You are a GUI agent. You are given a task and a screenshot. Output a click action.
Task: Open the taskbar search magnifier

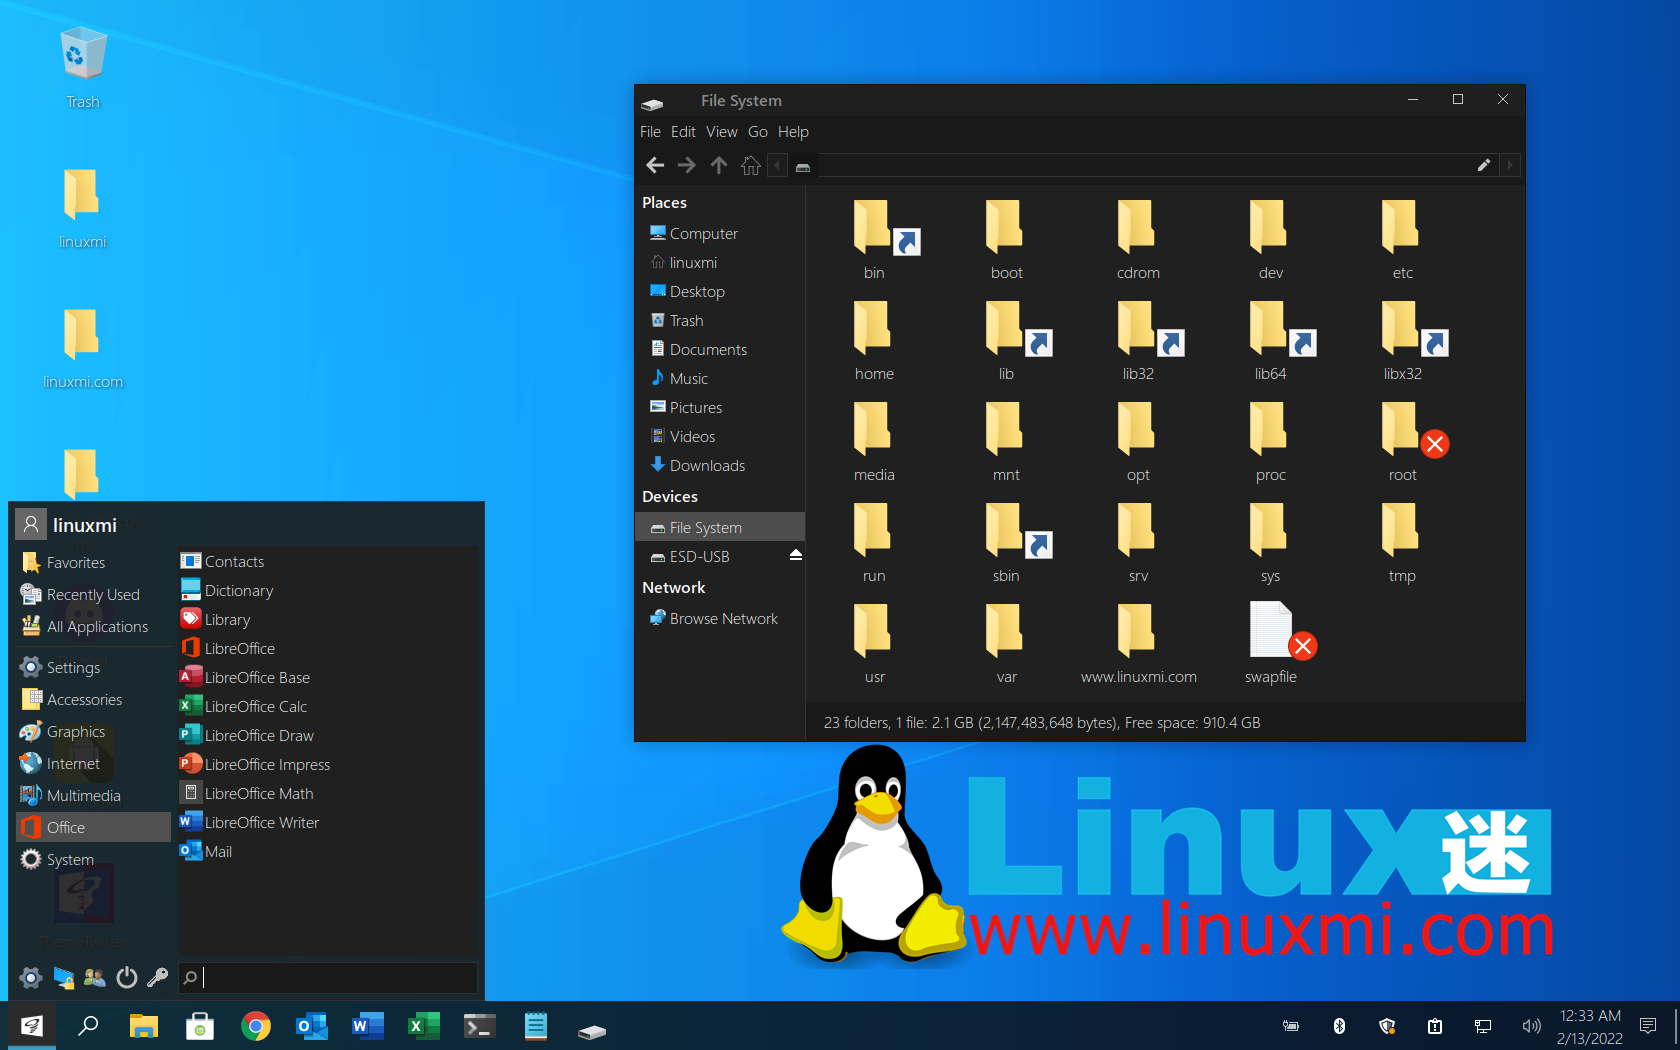(x=88, y=1026)
